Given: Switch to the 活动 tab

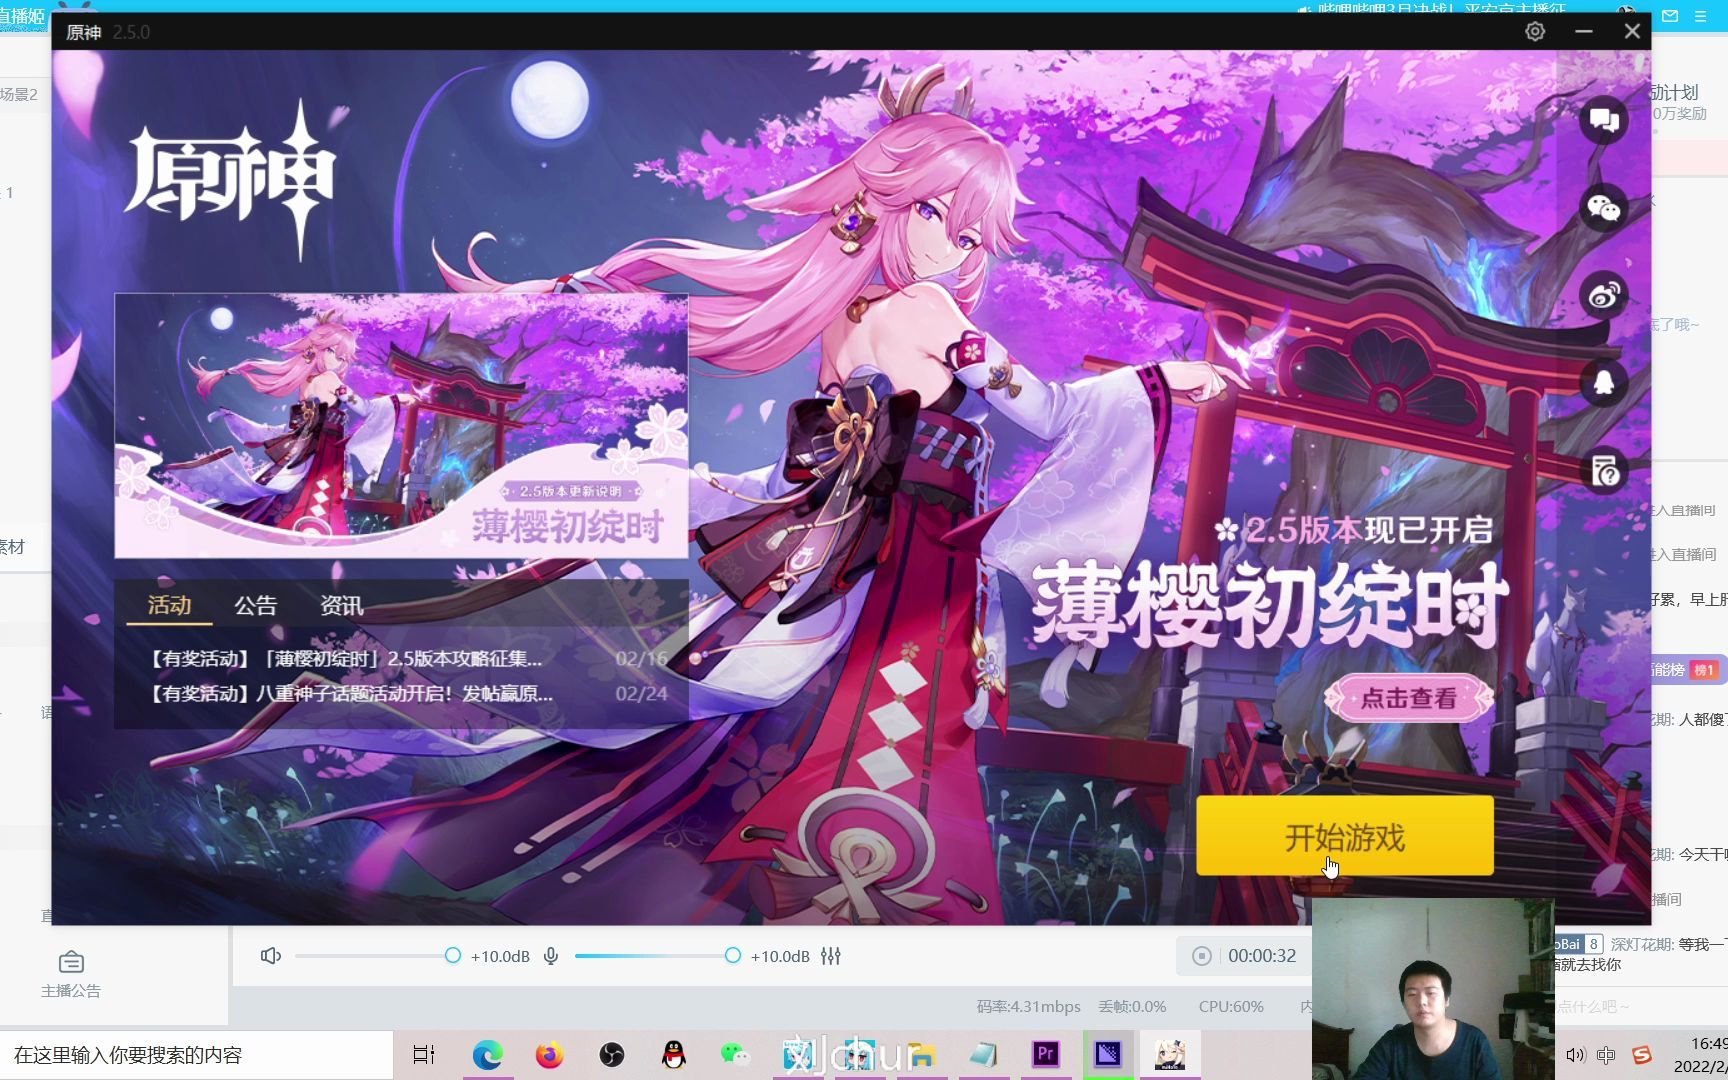Looking at the screenshot, I should [169, 605].
